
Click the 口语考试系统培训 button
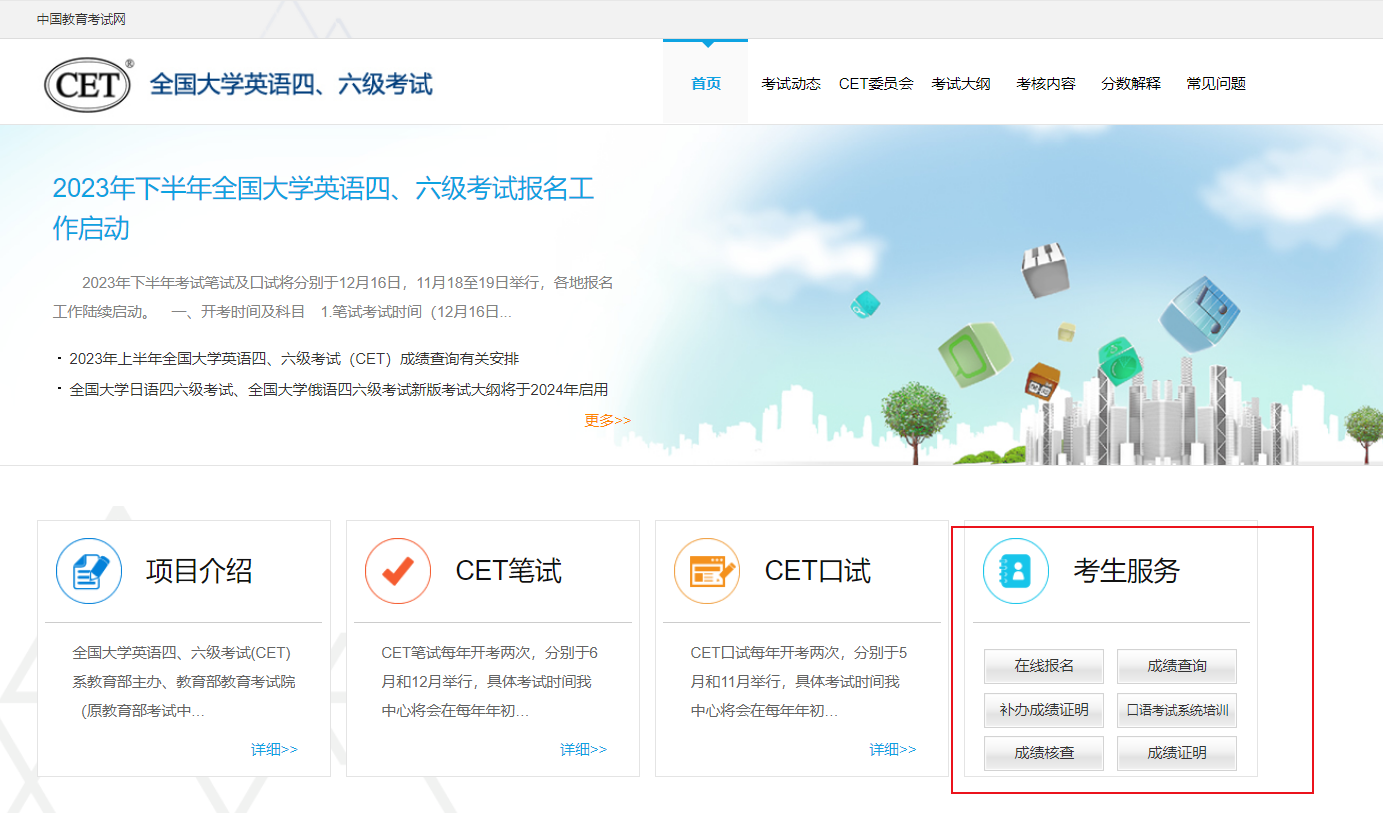1177,710
